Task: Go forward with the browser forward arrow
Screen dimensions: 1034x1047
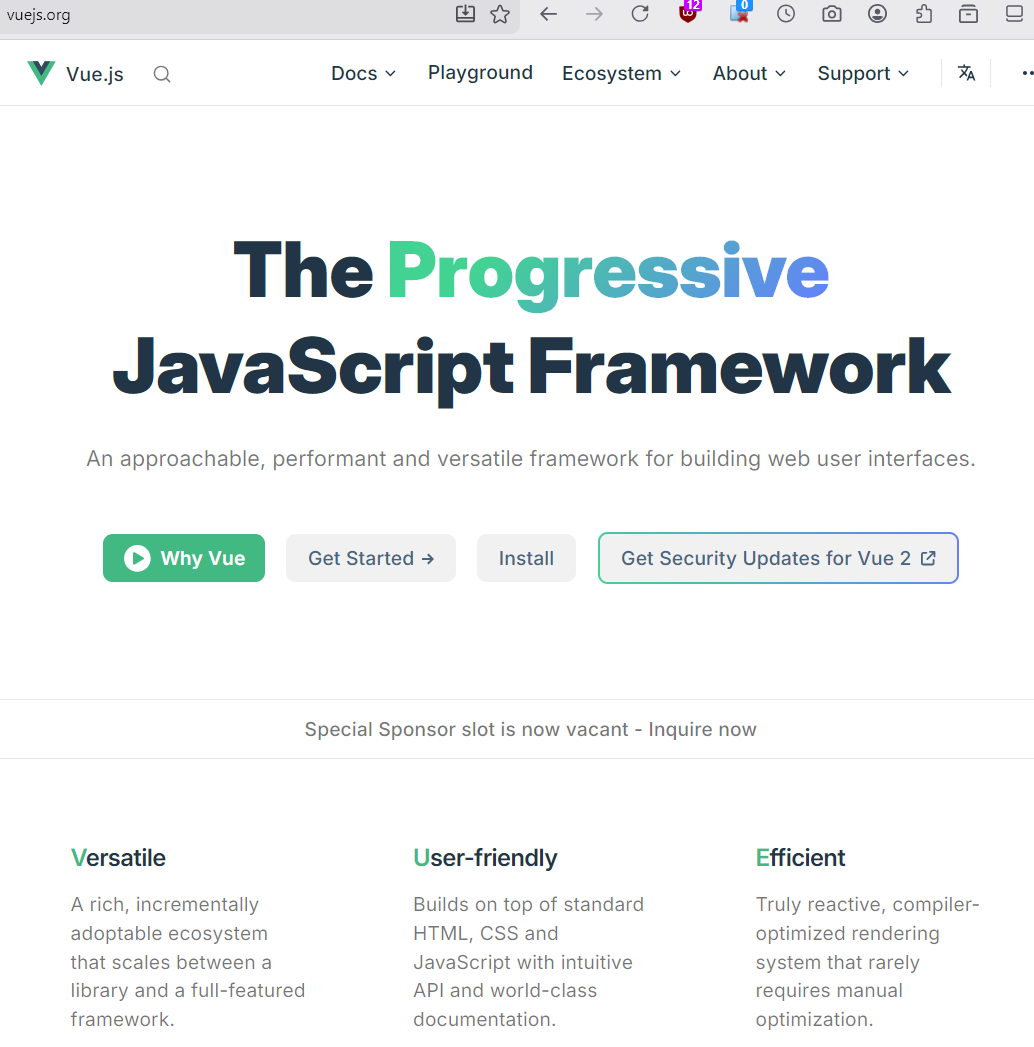Action: pos(593,14)
